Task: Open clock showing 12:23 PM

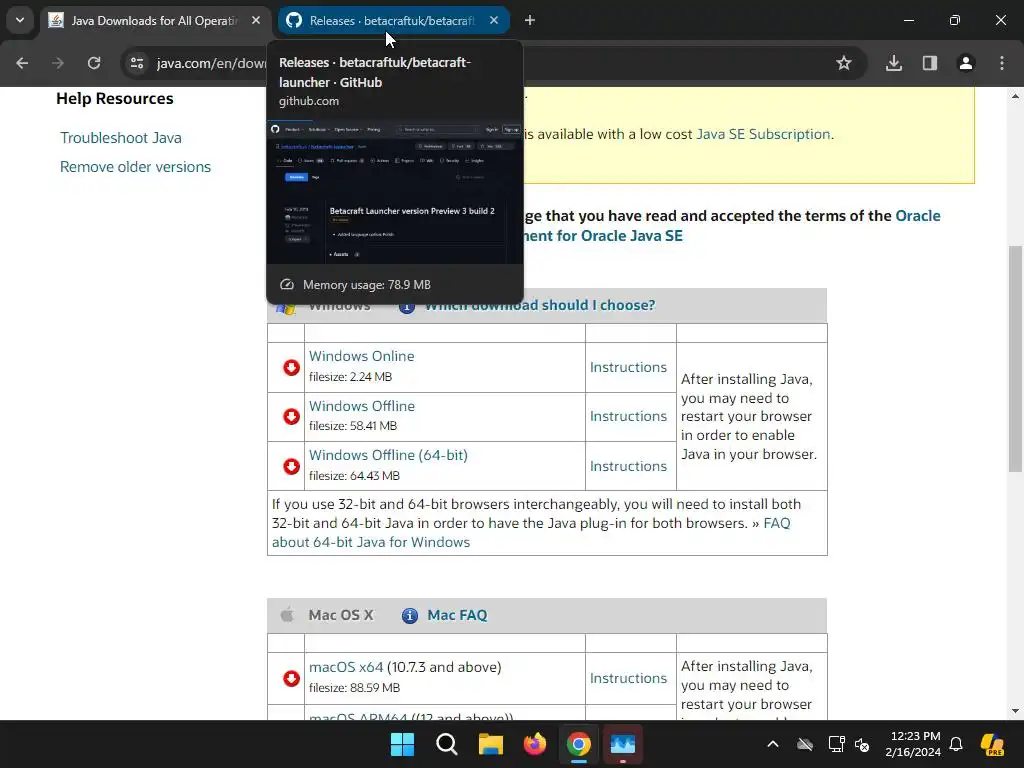Action: tap(913, 744)
